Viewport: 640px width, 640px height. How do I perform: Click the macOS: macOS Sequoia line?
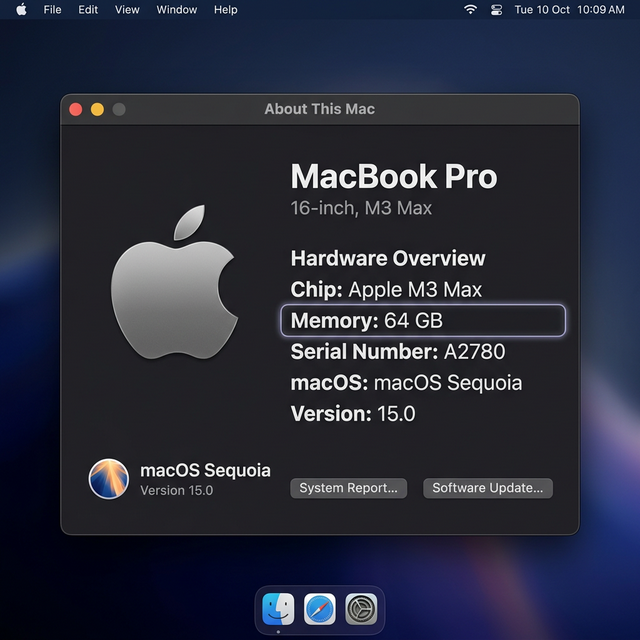pos(407,383)
